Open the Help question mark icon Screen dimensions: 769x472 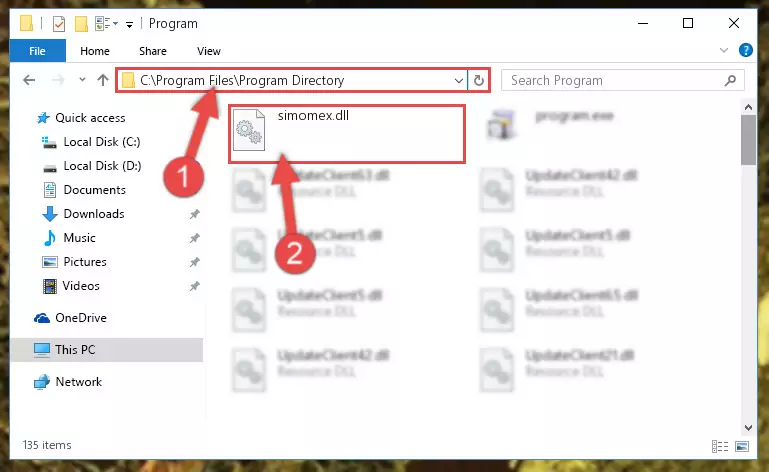[x=745, y=50]
